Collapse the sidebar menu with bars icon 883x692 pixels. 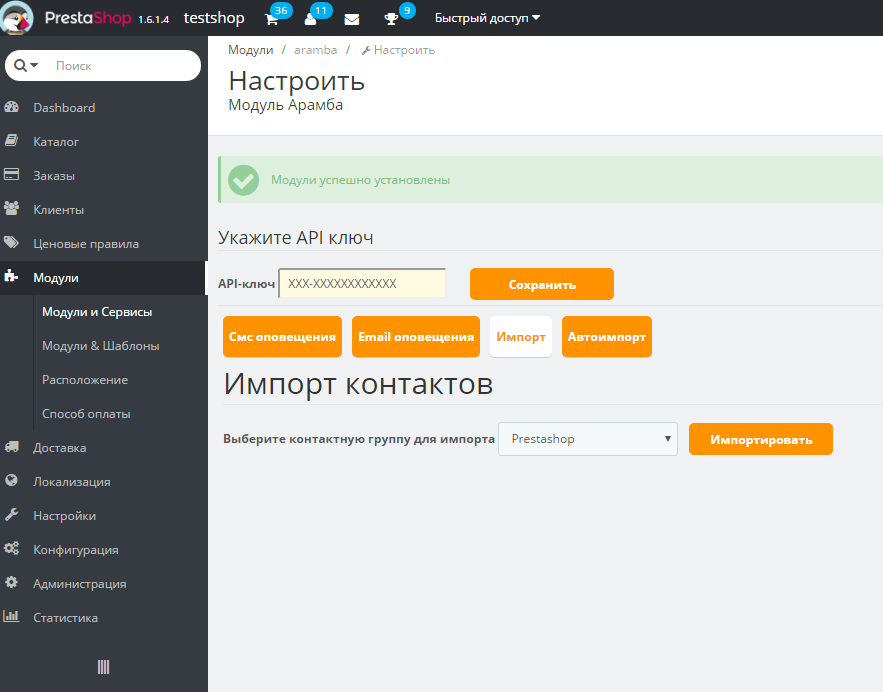[x=104, y=667]
